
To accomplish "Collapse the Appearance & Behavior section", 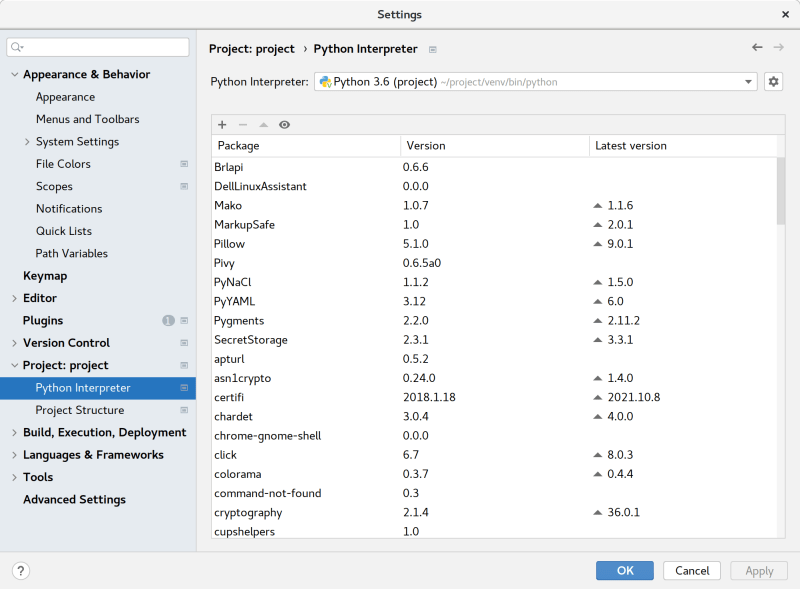I will 12,74.
